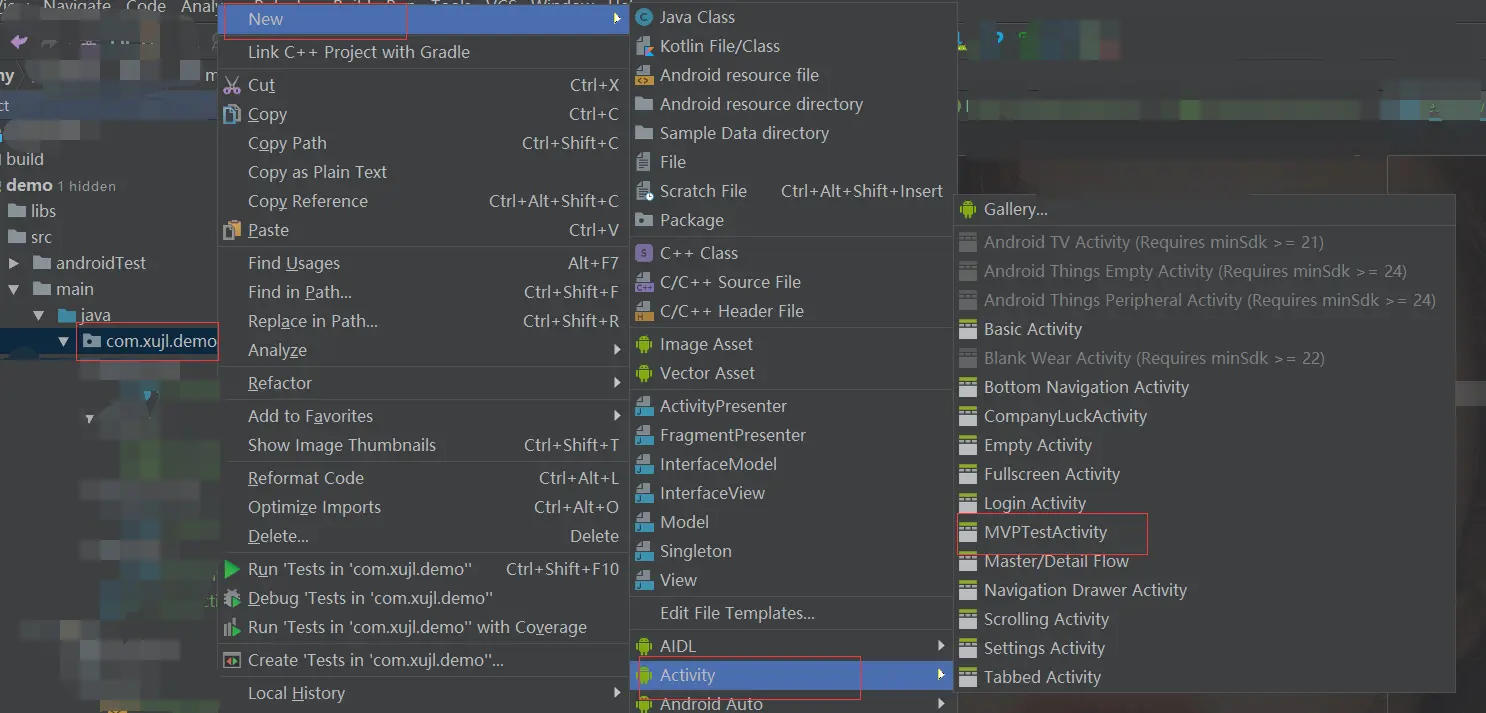Select Copy Path menu entry

pos(424,143)
